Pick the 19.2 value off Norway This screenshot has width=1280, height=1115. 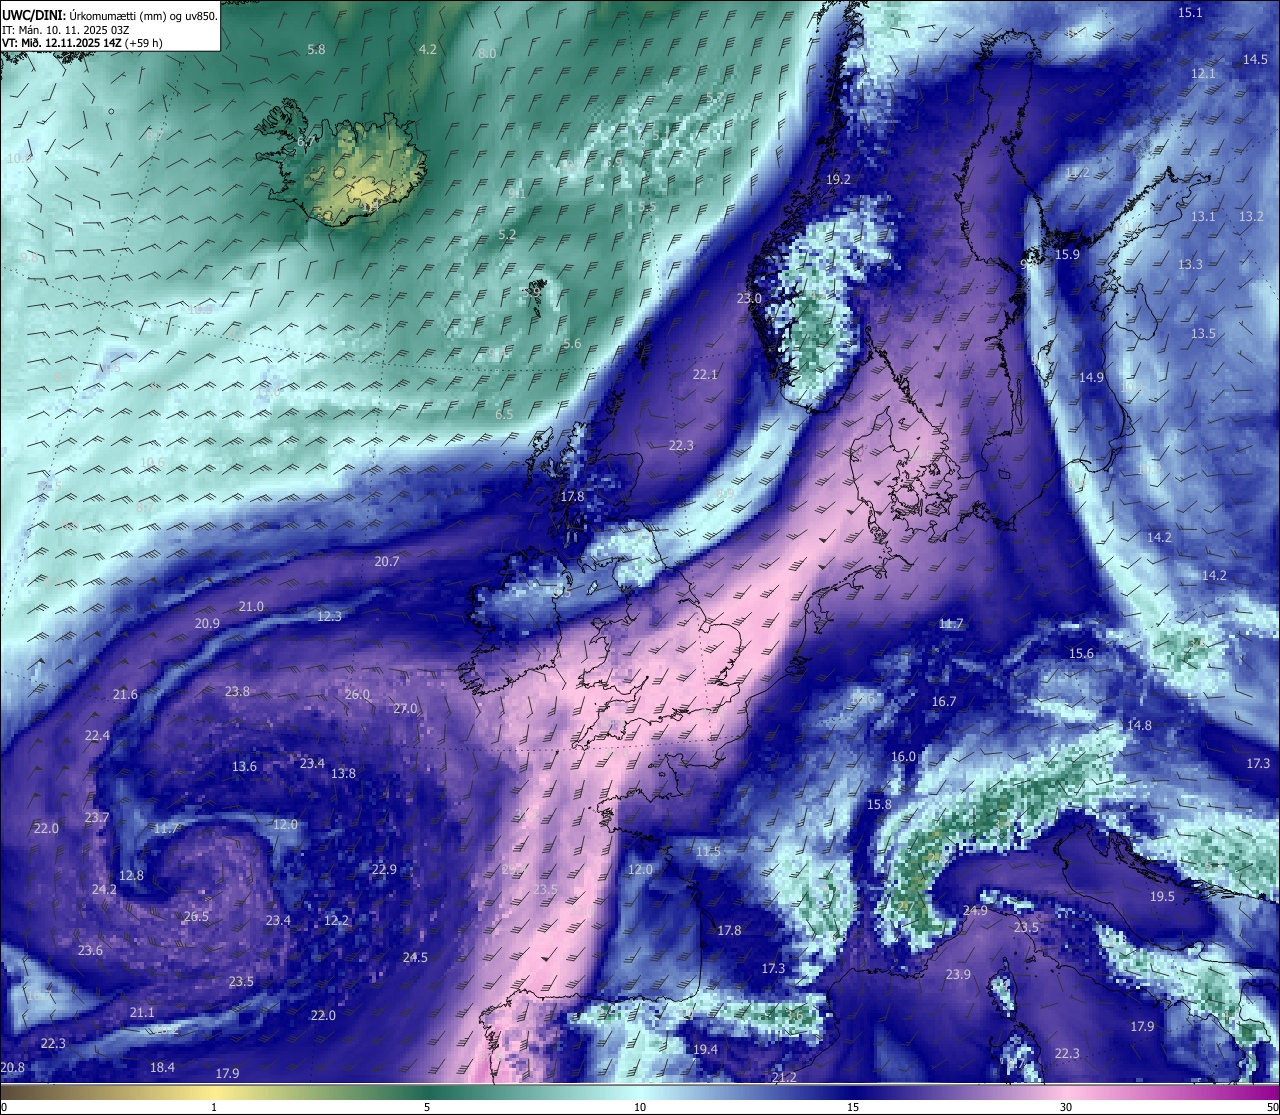(838, 179)
